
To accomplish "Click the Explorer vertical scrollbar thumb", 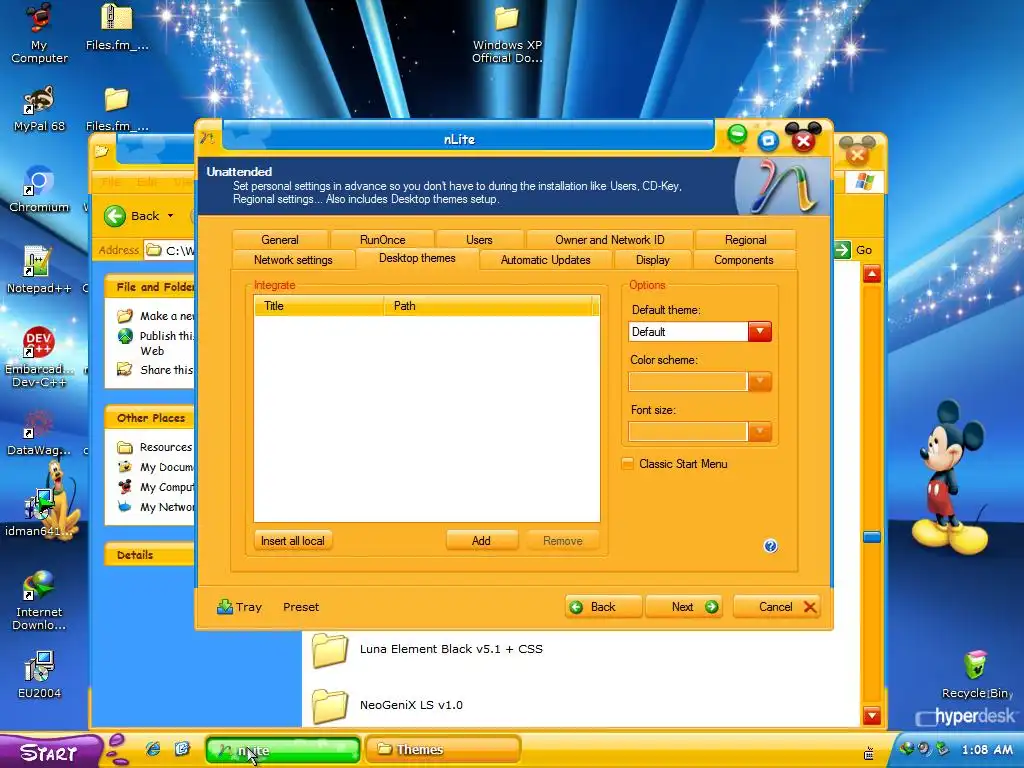I will [x=872, y=537].
